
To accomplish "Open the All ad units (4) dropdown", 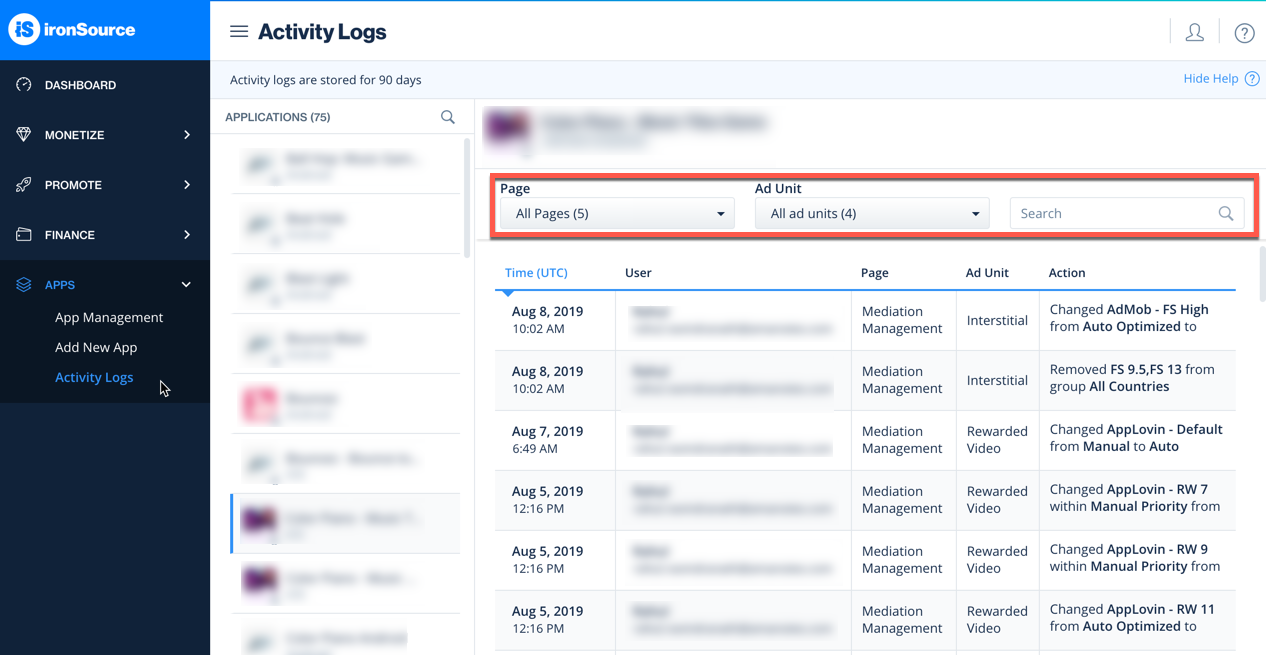I will point(871,213).
